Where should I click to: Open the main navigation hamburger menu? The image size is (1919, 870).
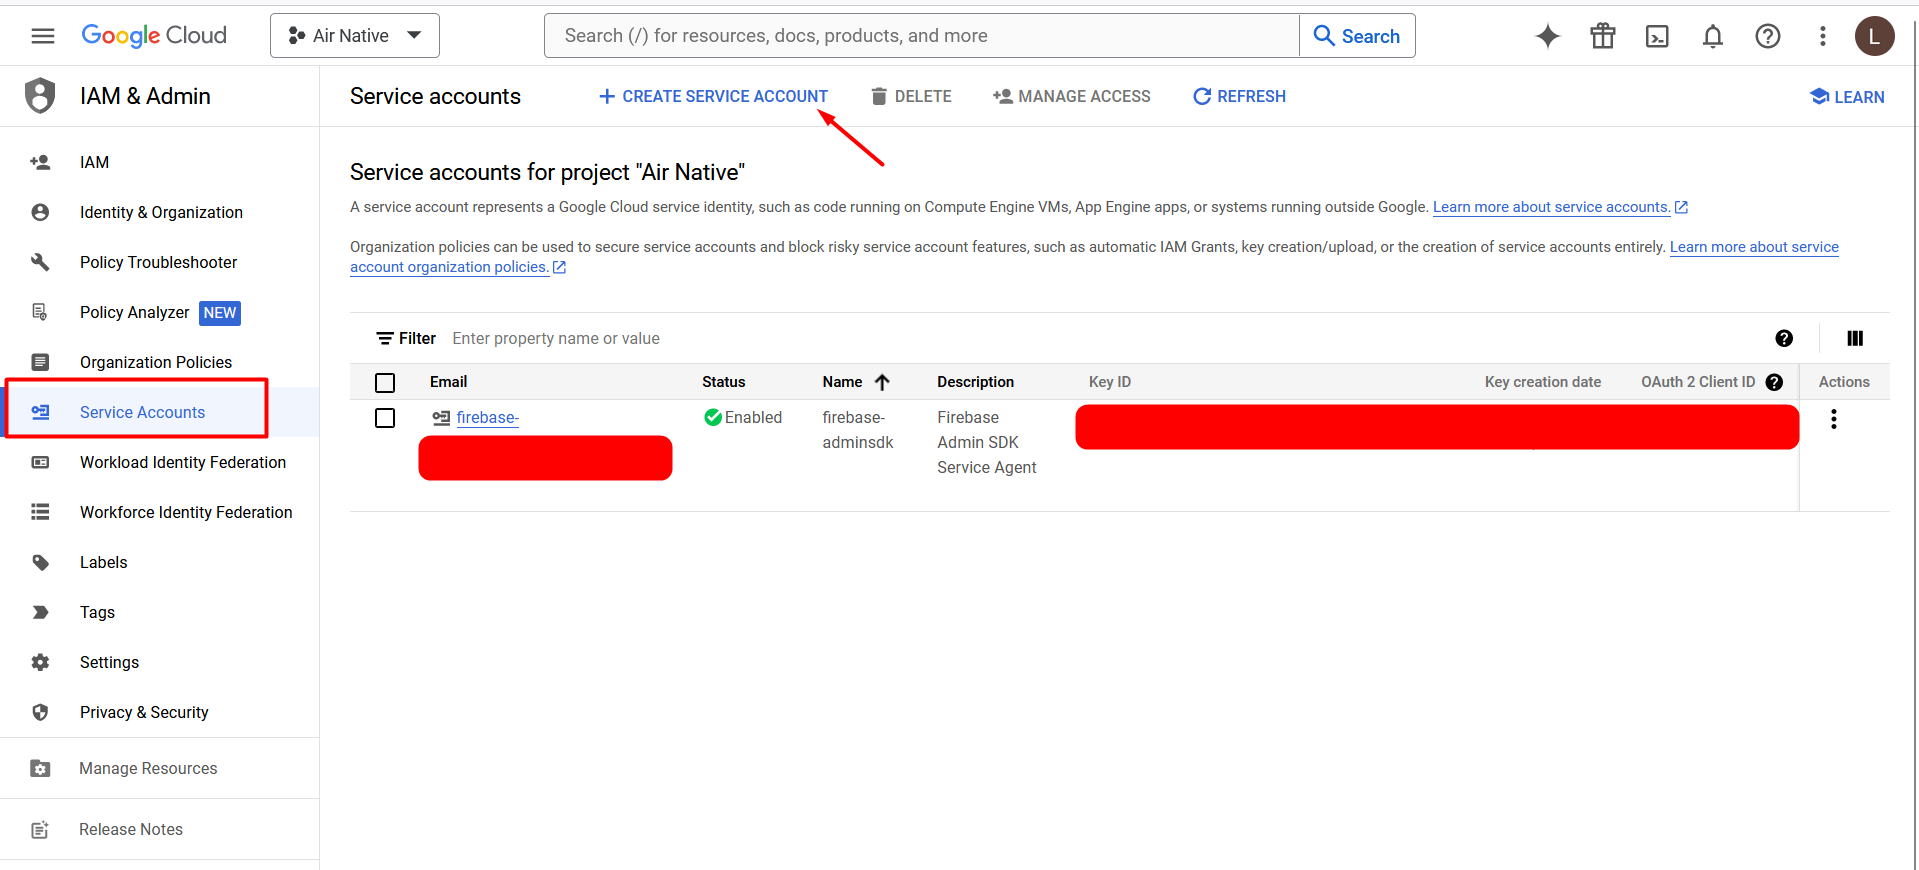[x=43, y=36]
